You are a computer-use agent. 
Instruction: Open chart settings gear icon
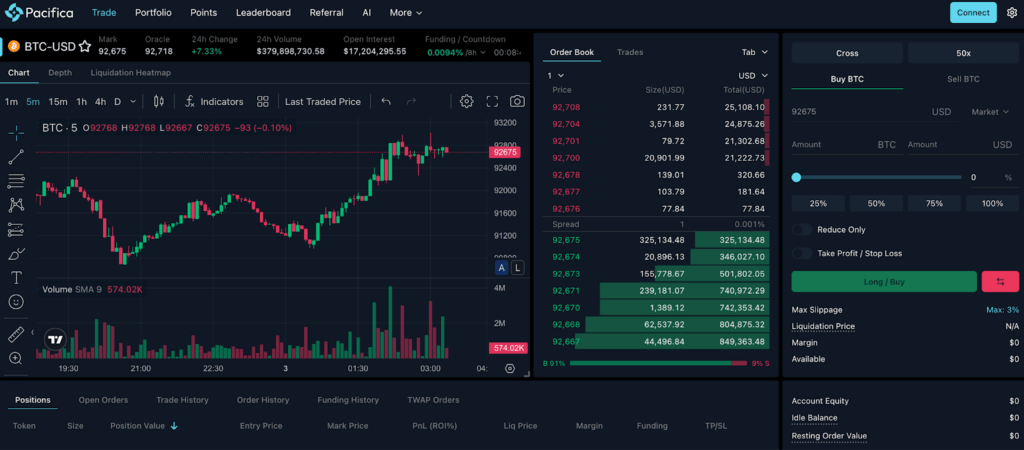(466, 101)
